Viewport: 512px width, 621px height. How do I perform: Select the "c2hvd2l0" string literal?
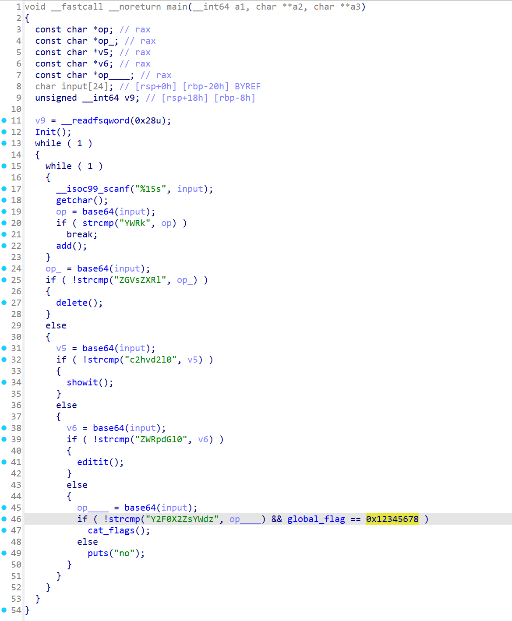(150, 359)
